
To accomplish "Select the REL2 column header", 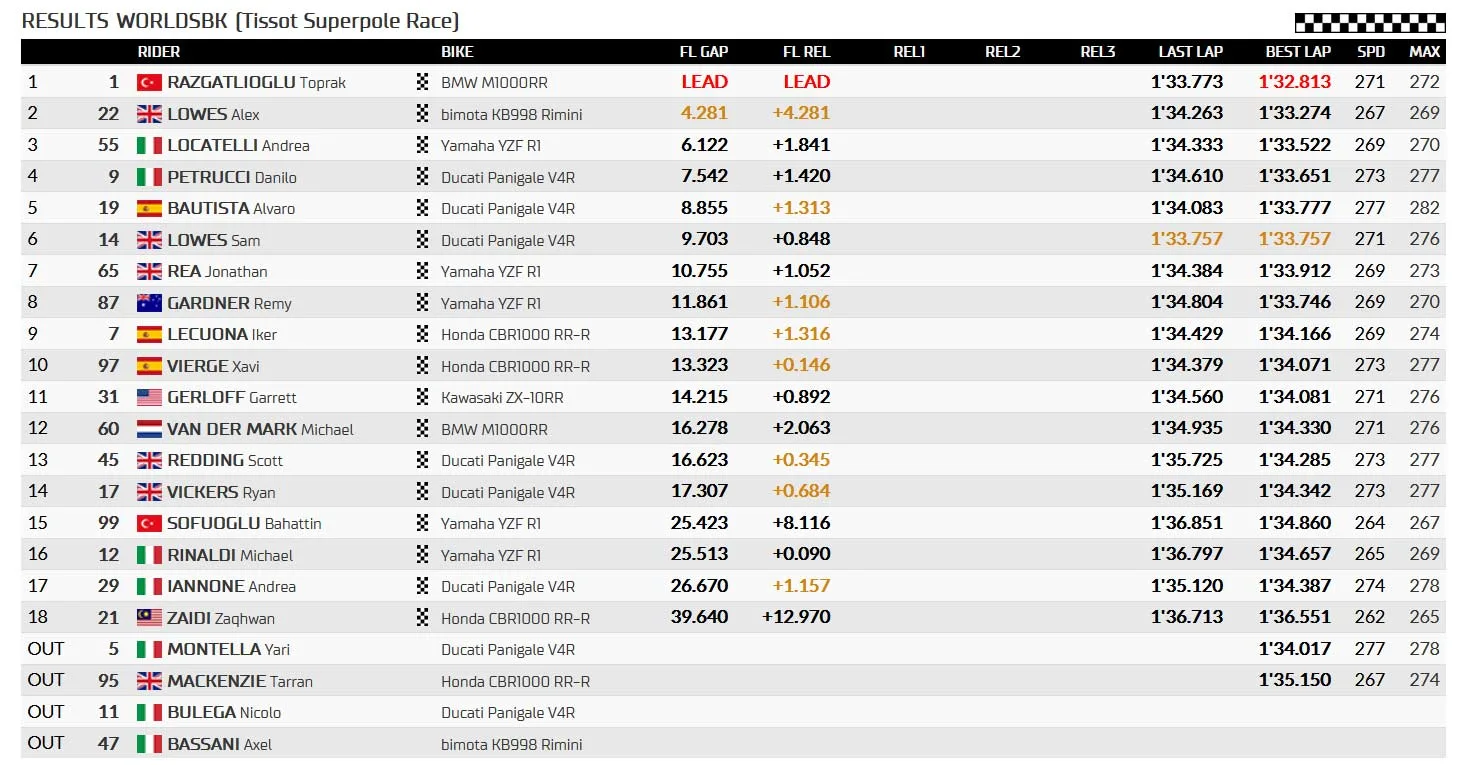I will (1003, 52).
